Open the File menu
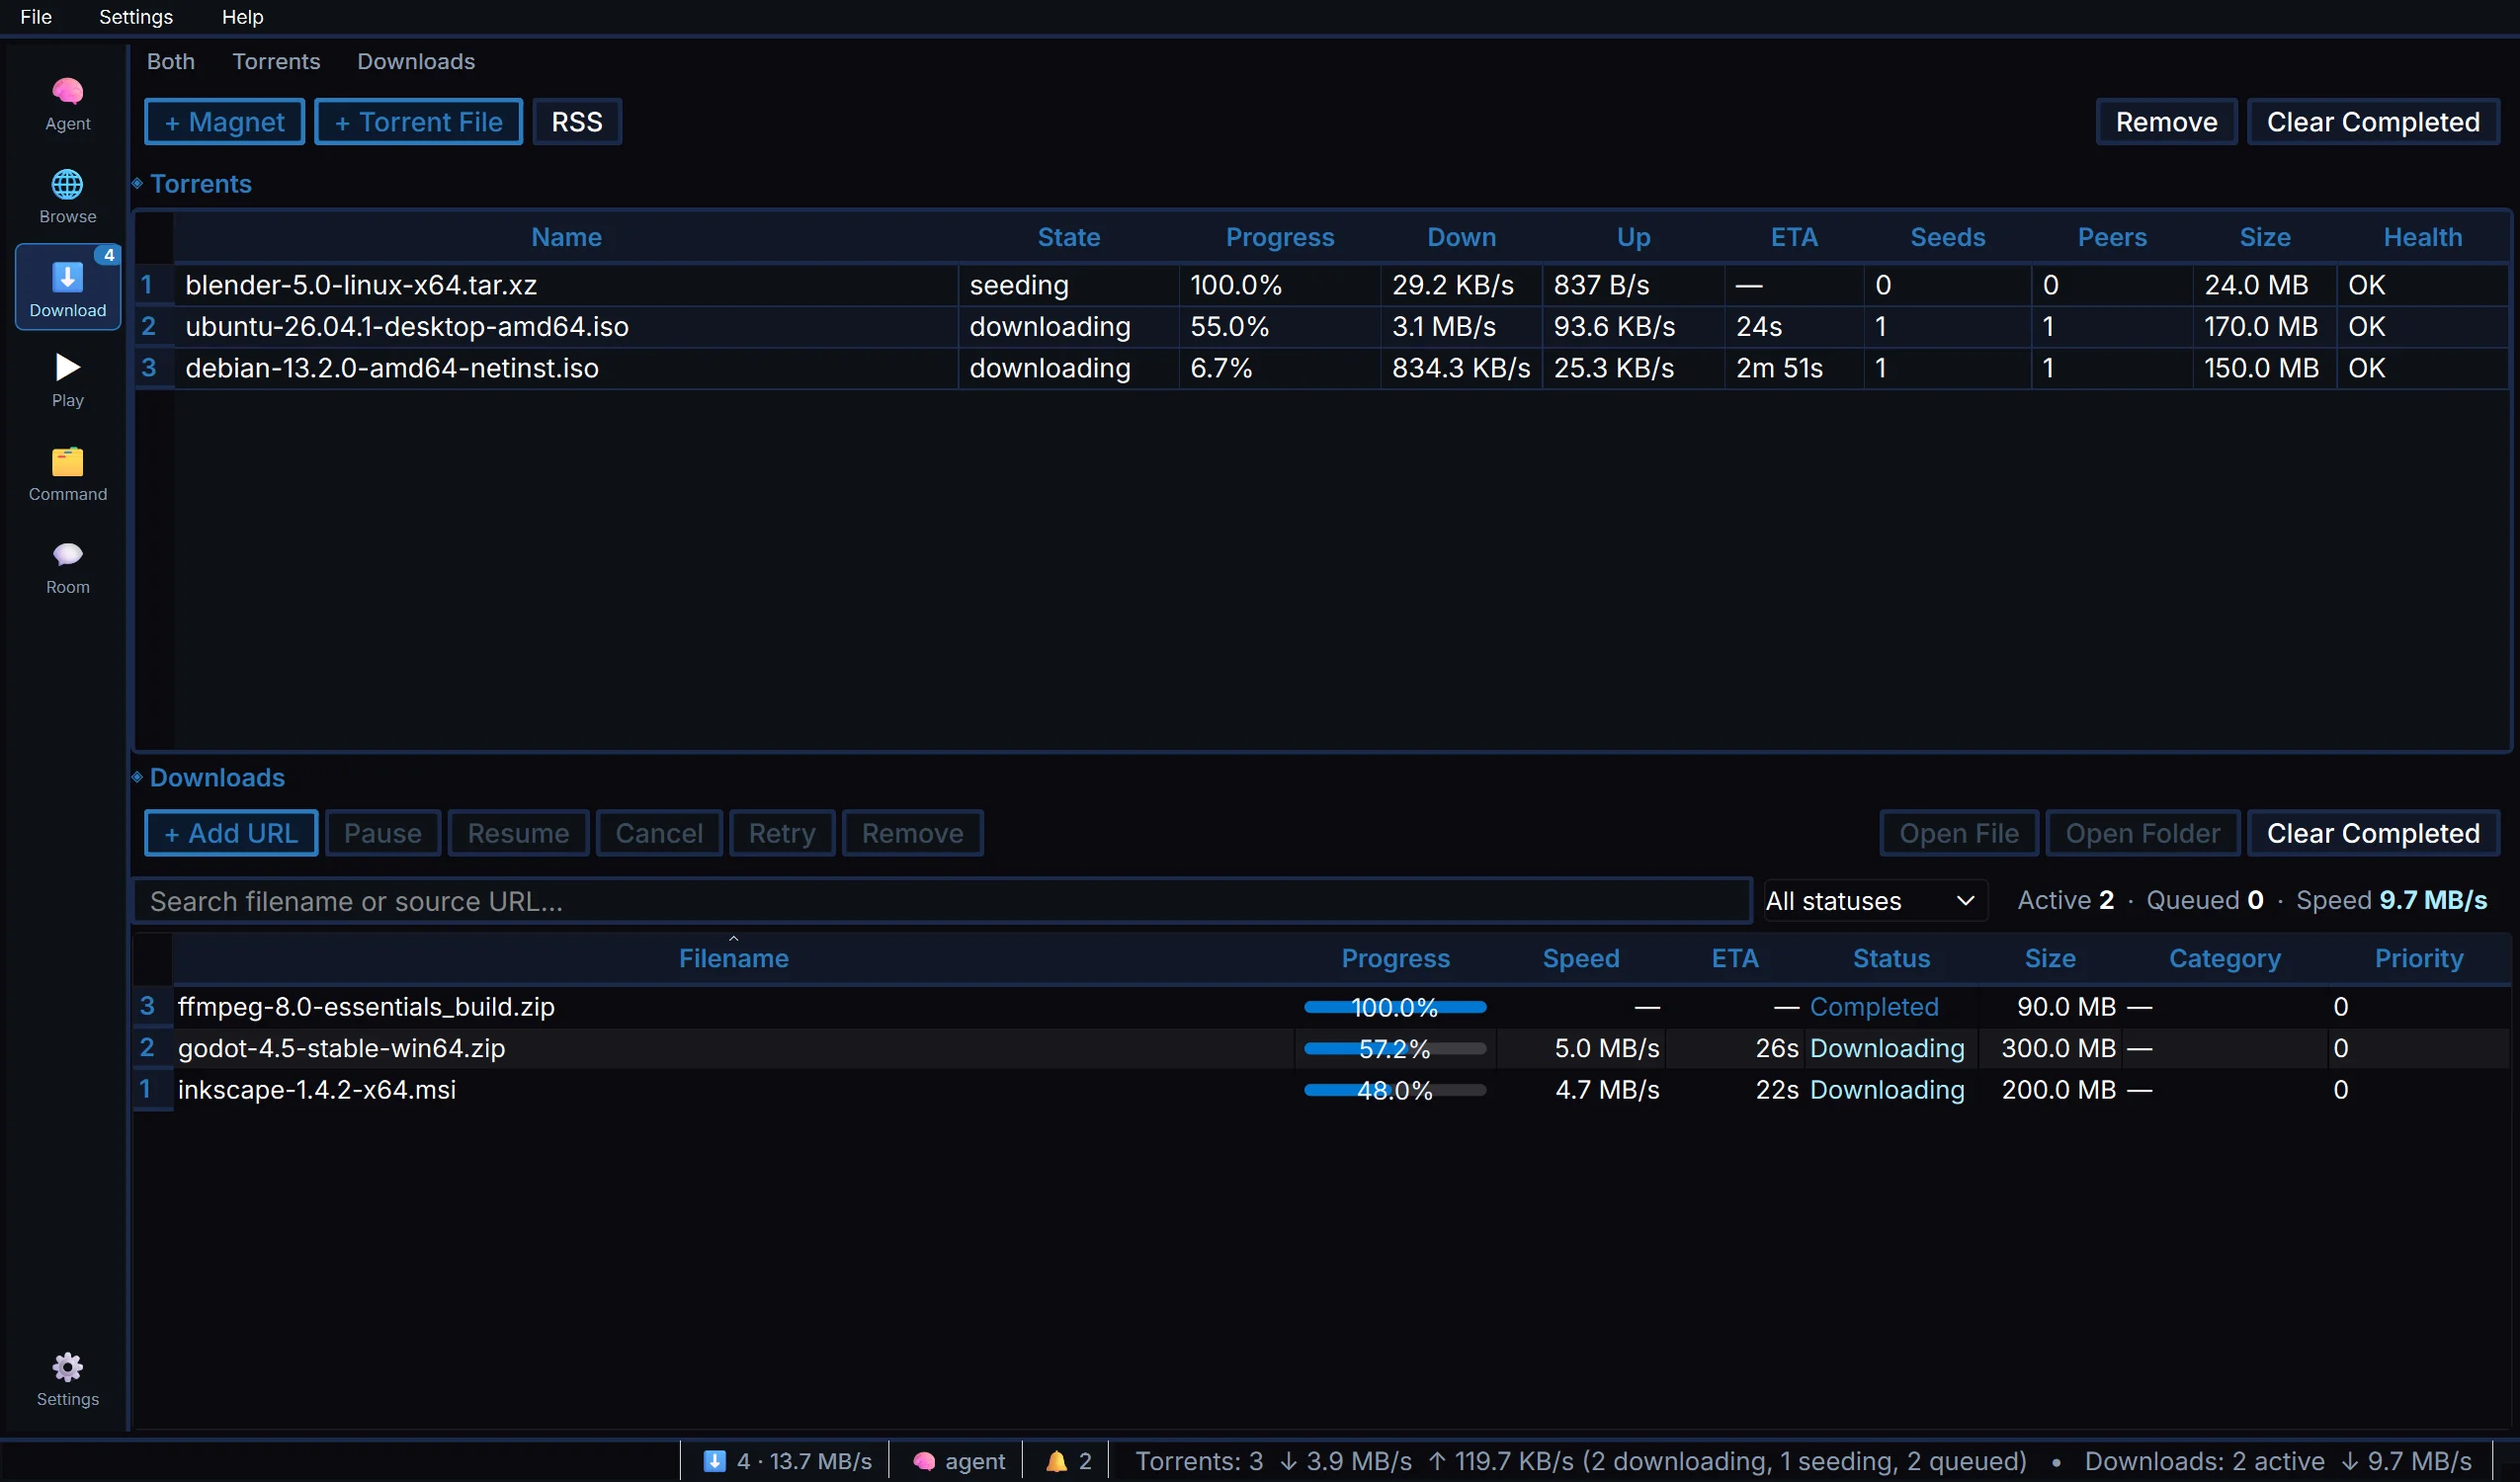 (36, 17)
